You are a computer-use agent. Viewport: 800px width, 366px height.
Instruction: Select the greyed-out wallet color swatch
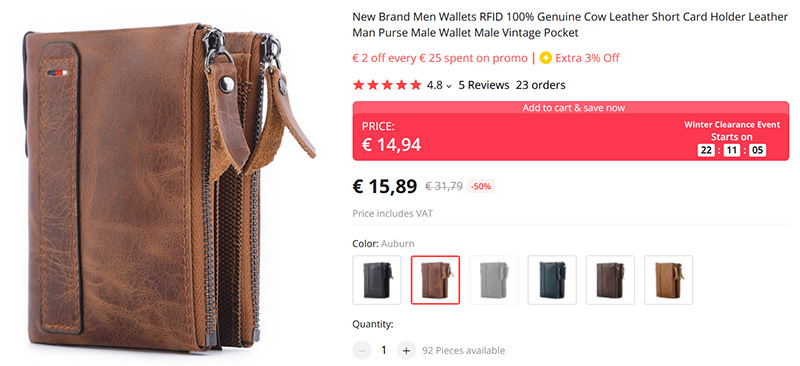pos(493,280)
